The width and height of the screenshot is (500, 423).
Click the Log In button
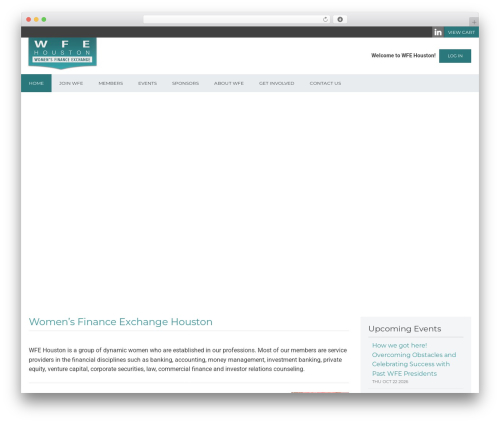click(455, 56)
